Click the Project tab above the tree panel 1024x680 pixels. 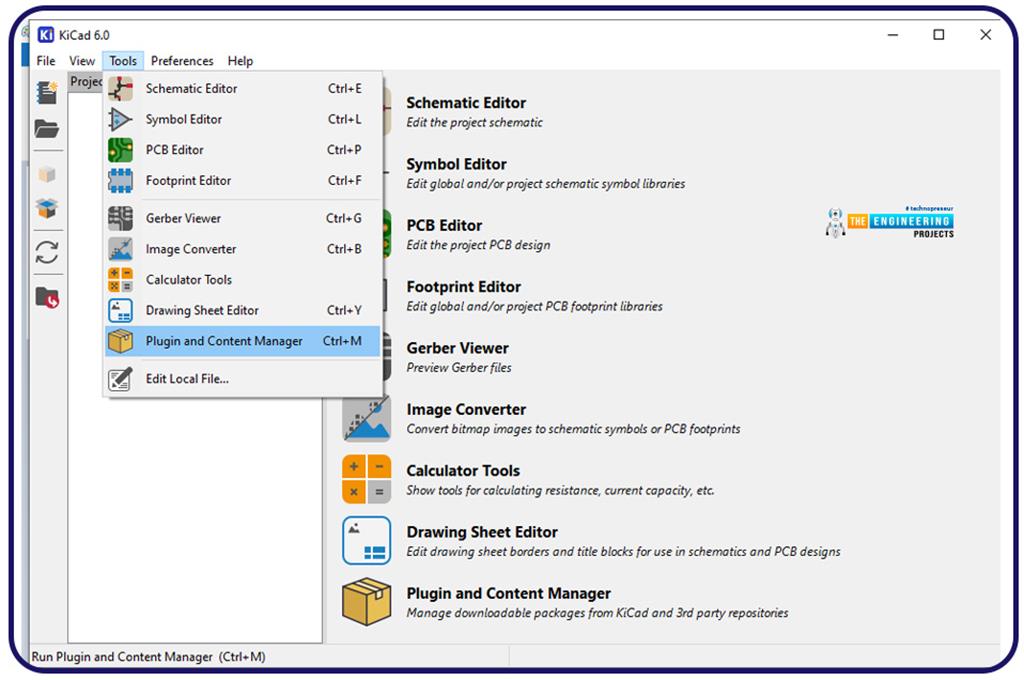pyautogui.click(x=85, y=81)
